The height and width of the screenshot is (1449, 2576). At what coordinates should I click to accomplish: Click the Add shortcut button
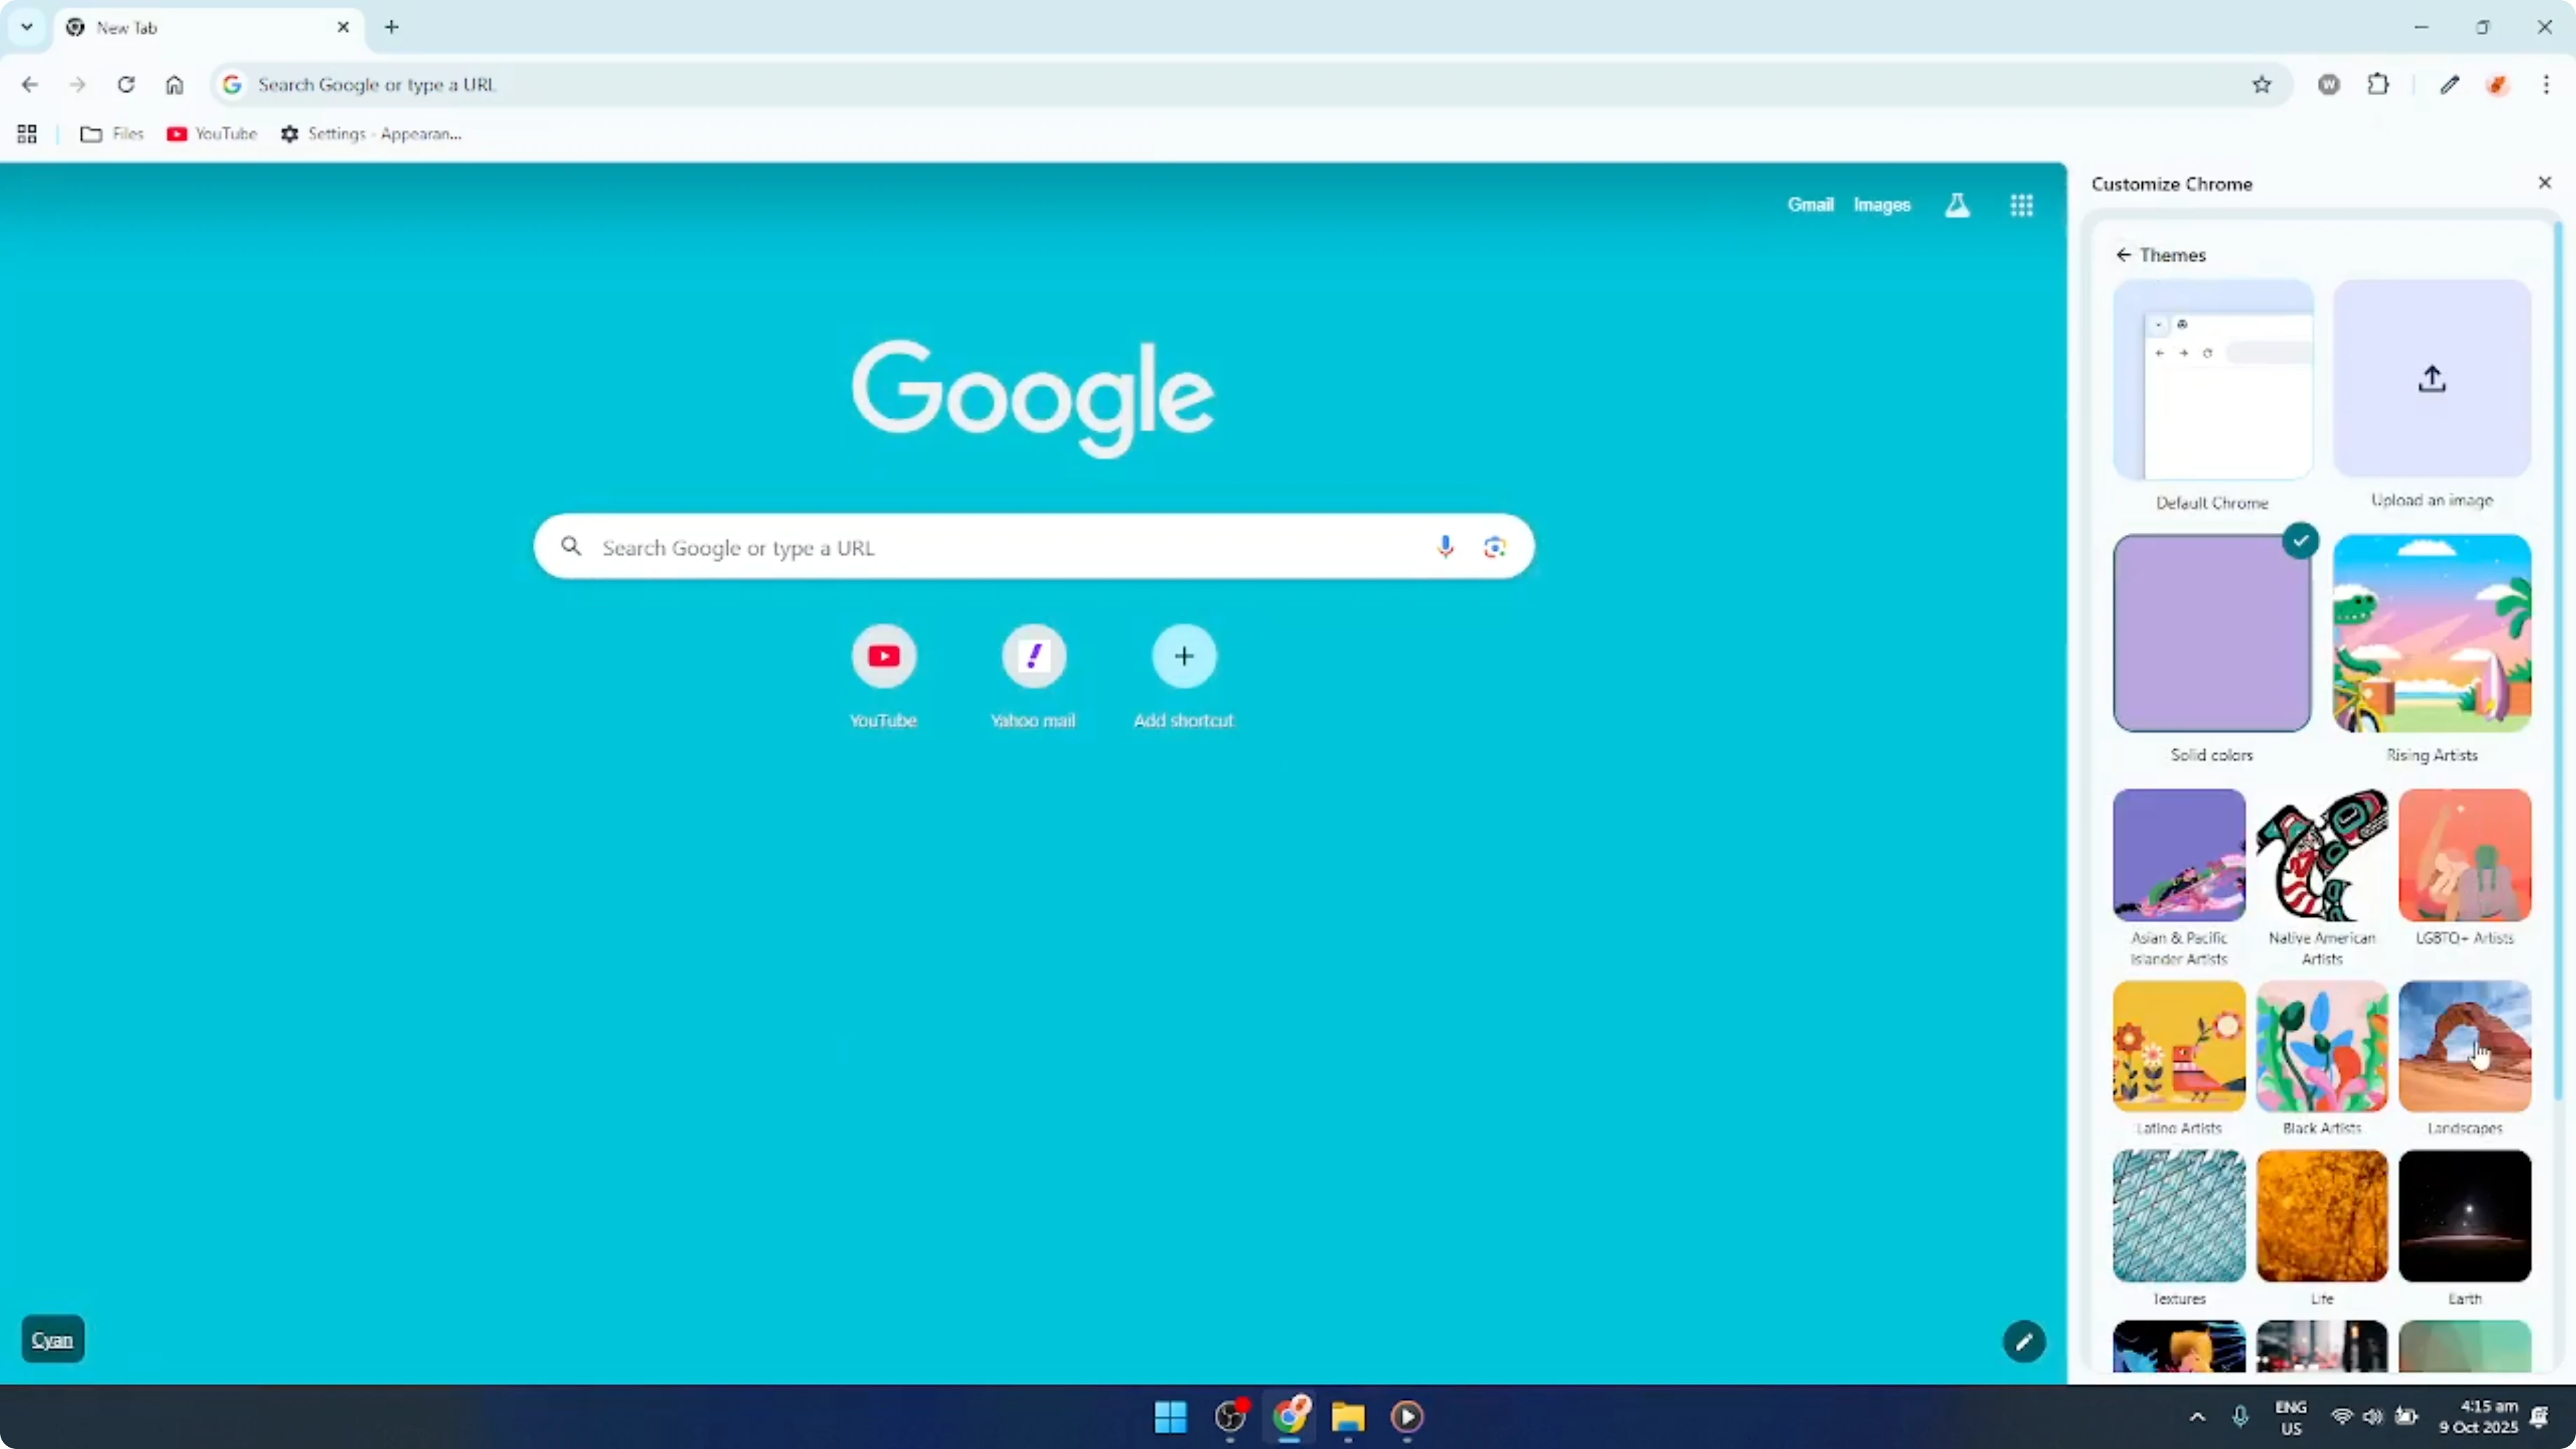point(1184,656)
